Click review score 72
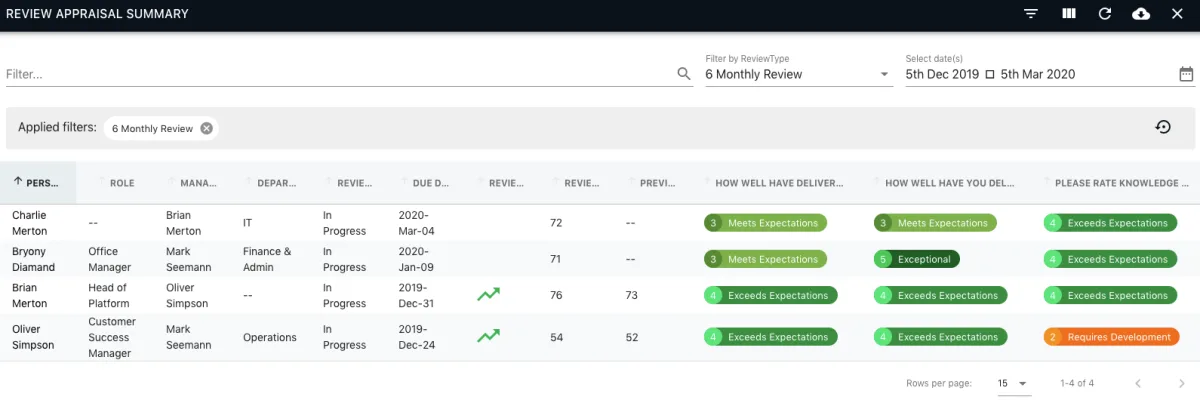The height and width of the screenshot is (400, 1200). coord(556,222)
